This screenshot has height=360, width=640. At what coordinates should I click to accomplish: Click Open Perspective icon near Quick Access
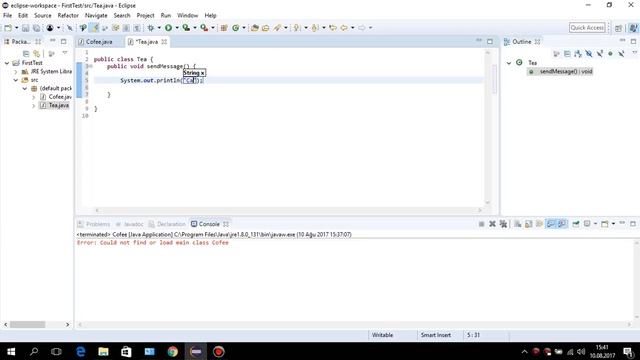pos(618,28)
